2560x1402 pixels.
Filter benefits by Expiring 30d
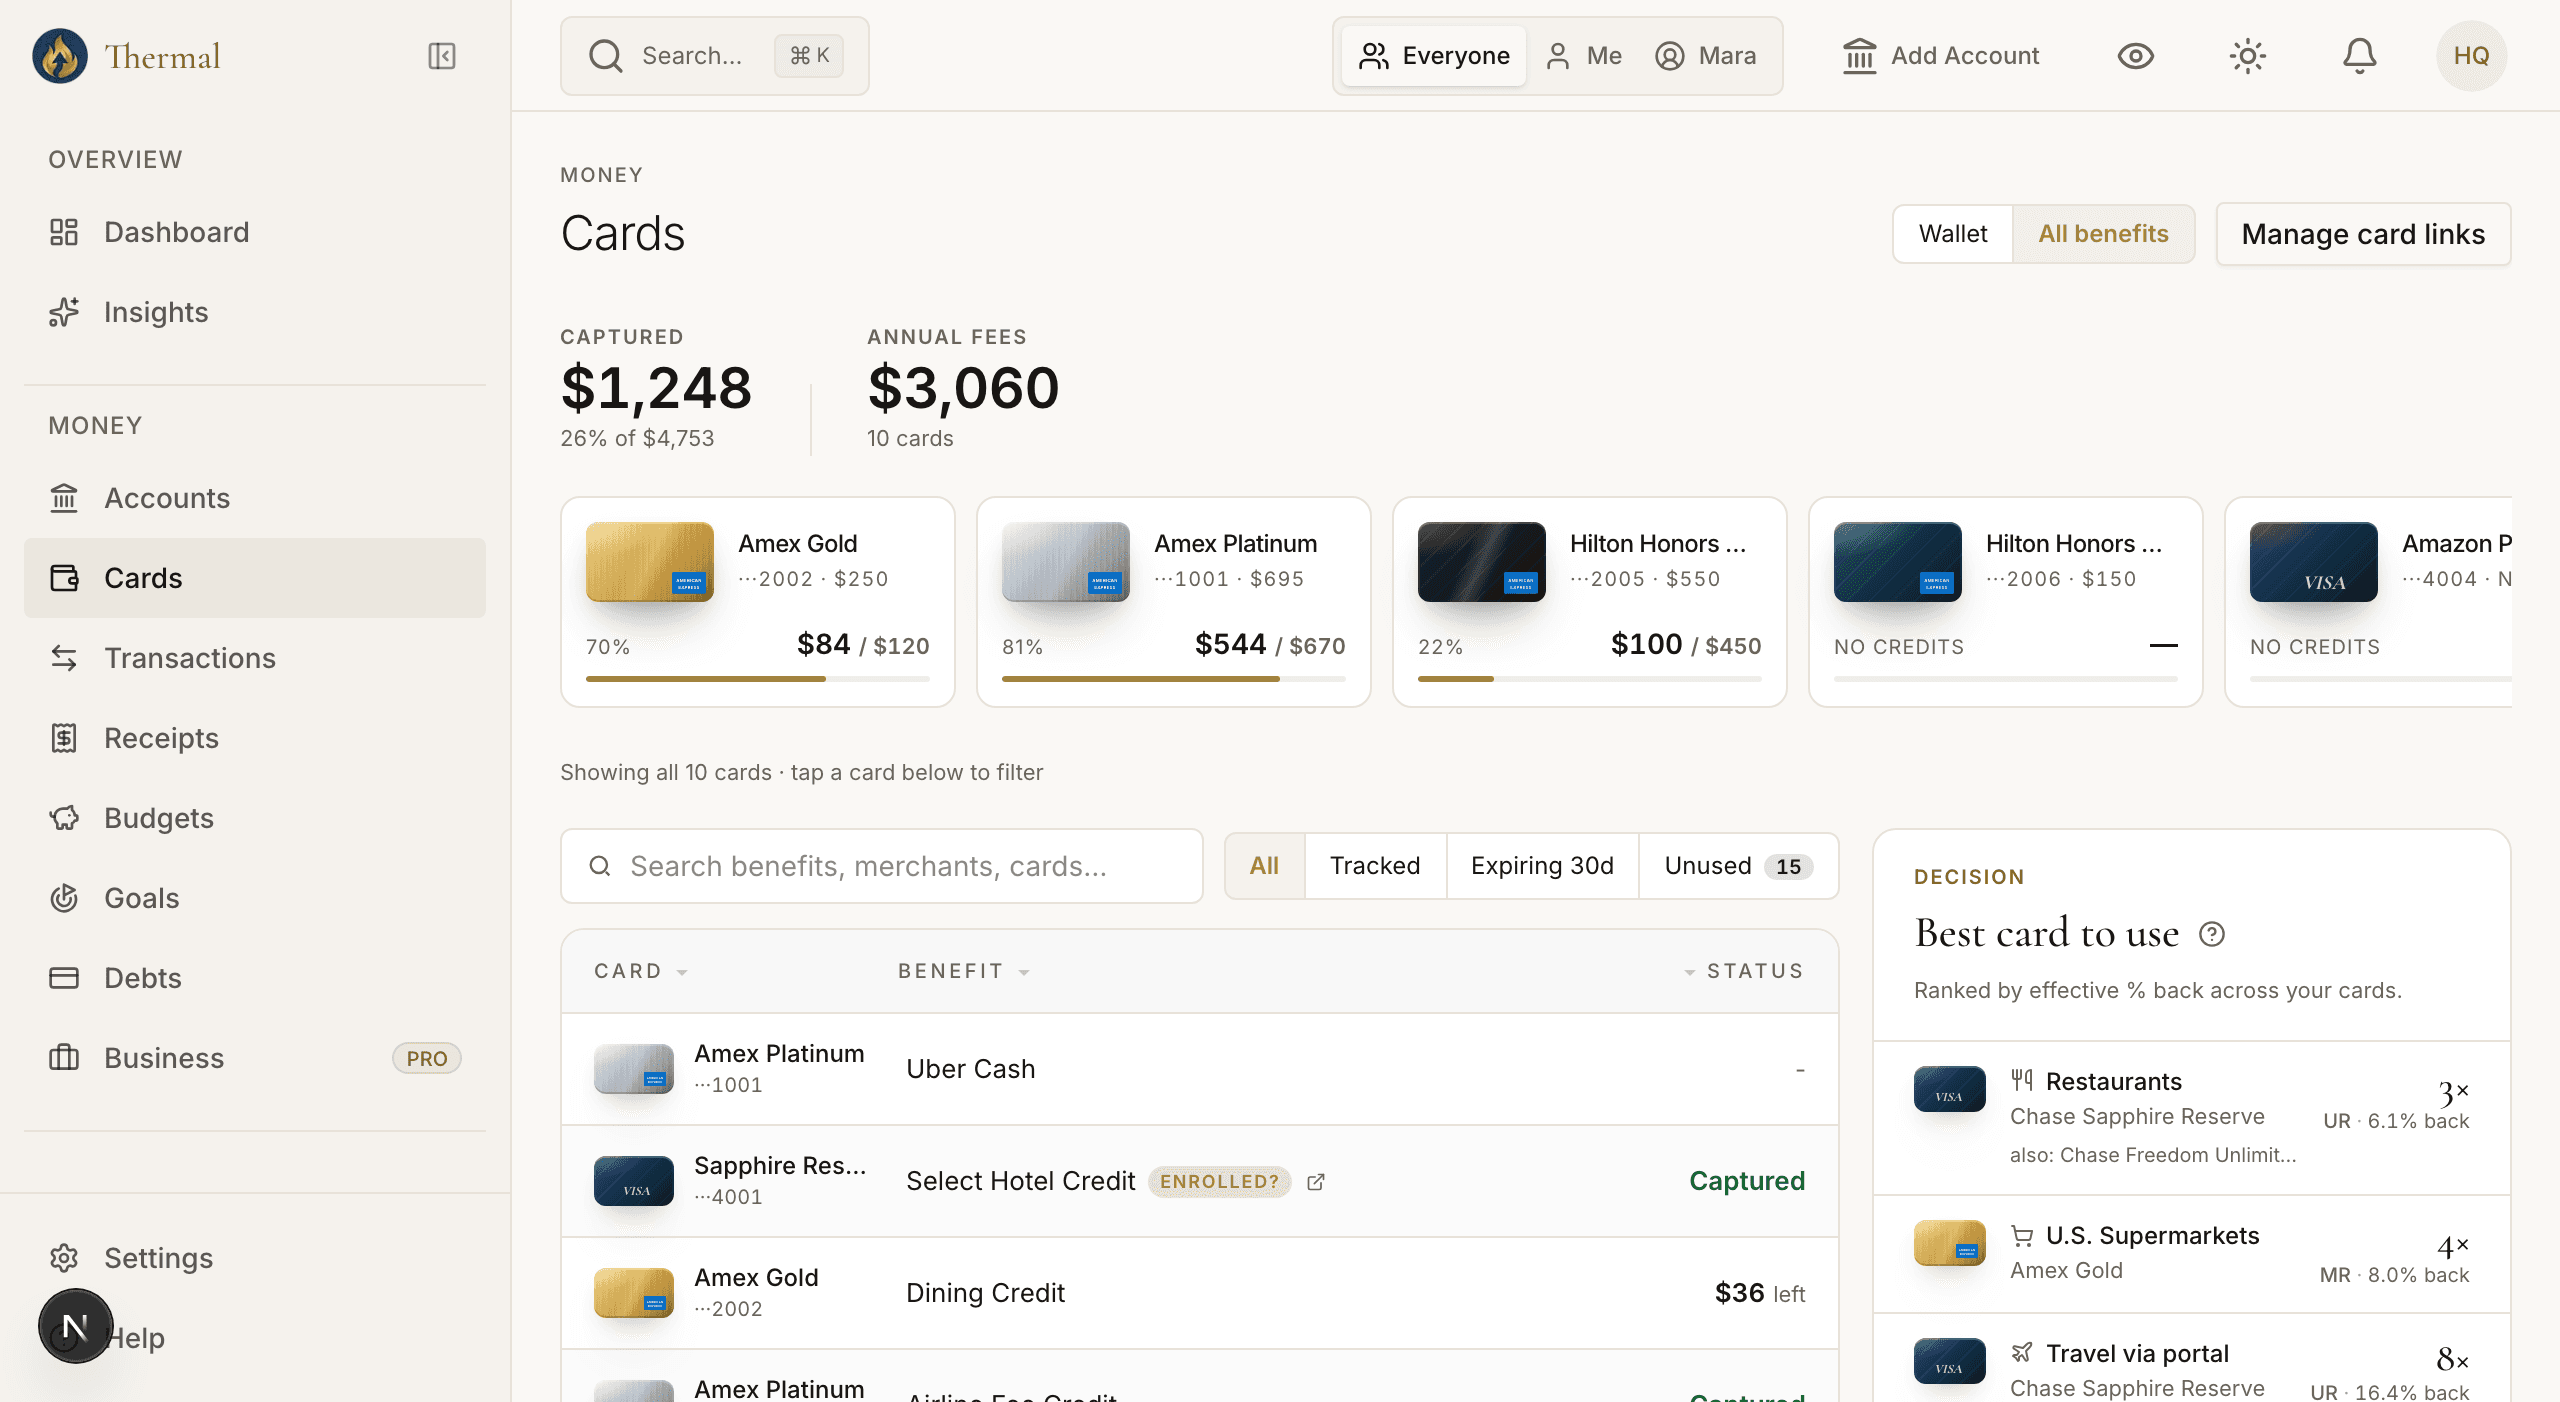tap(1542, 866)
